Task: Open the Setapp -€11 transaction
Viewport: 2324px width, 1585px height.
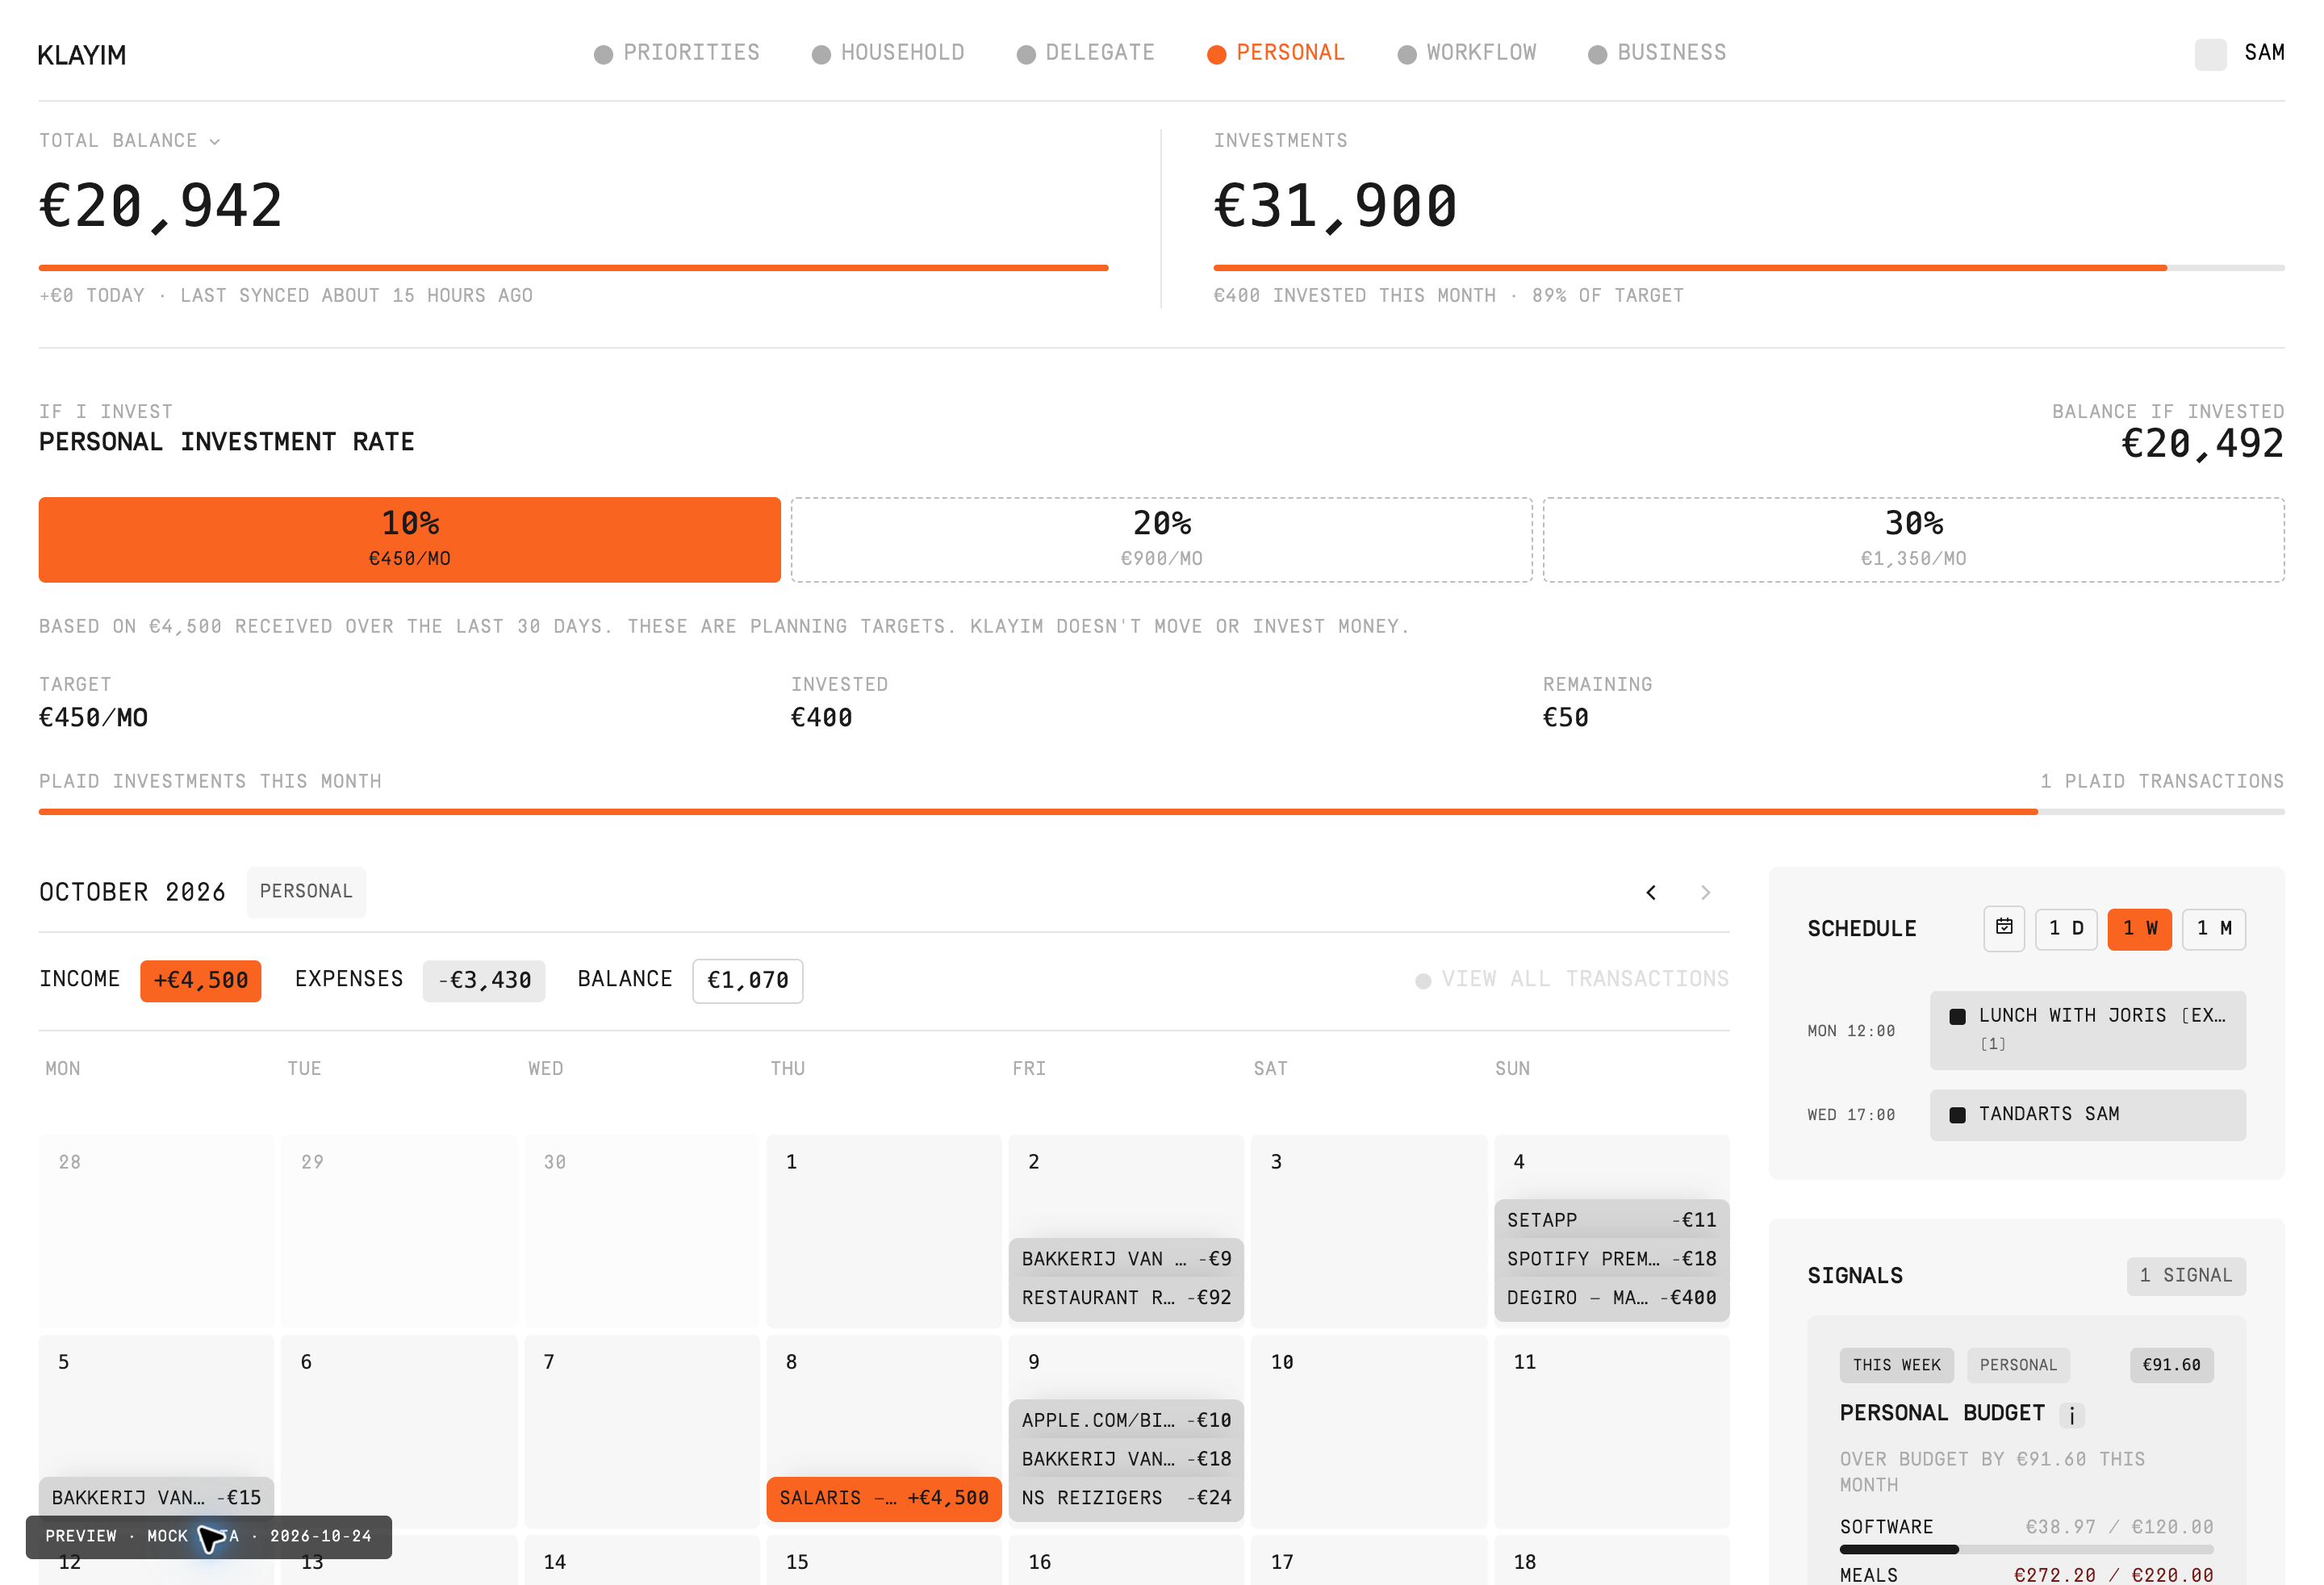Action: [1611, 1220]
